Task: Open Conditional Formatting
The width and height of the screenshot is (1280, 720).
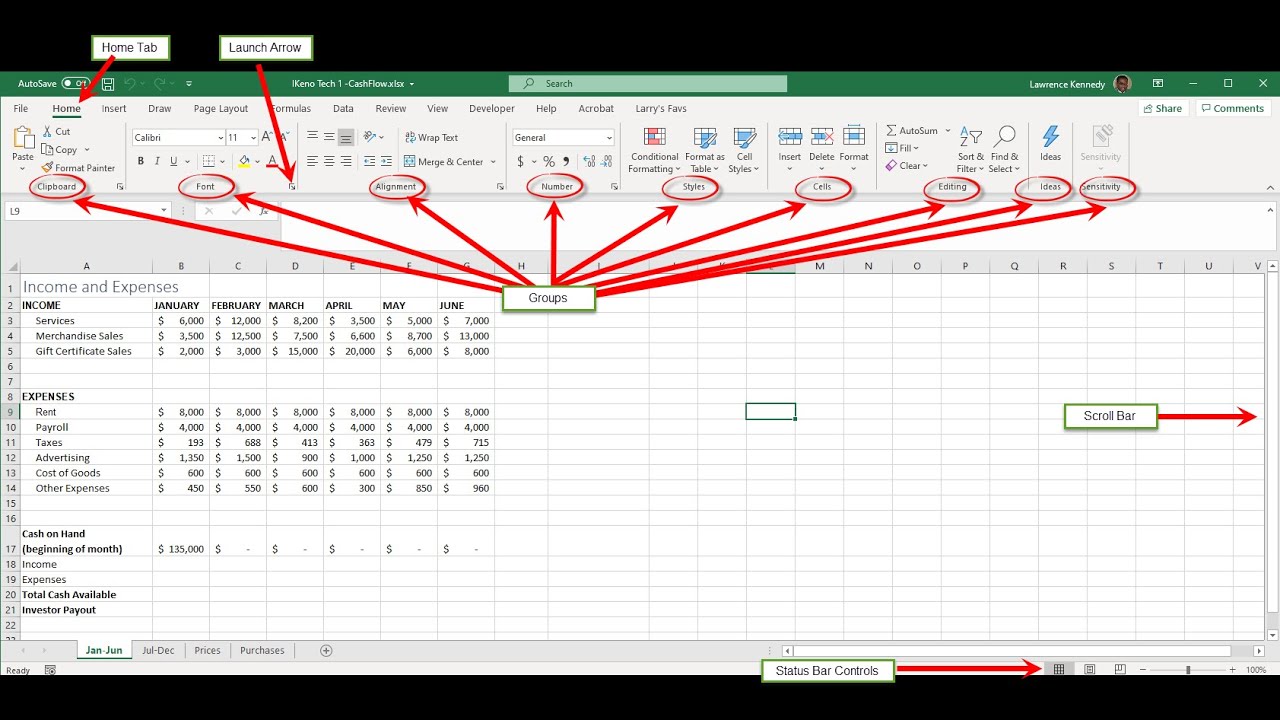Action: coord(655,150)
